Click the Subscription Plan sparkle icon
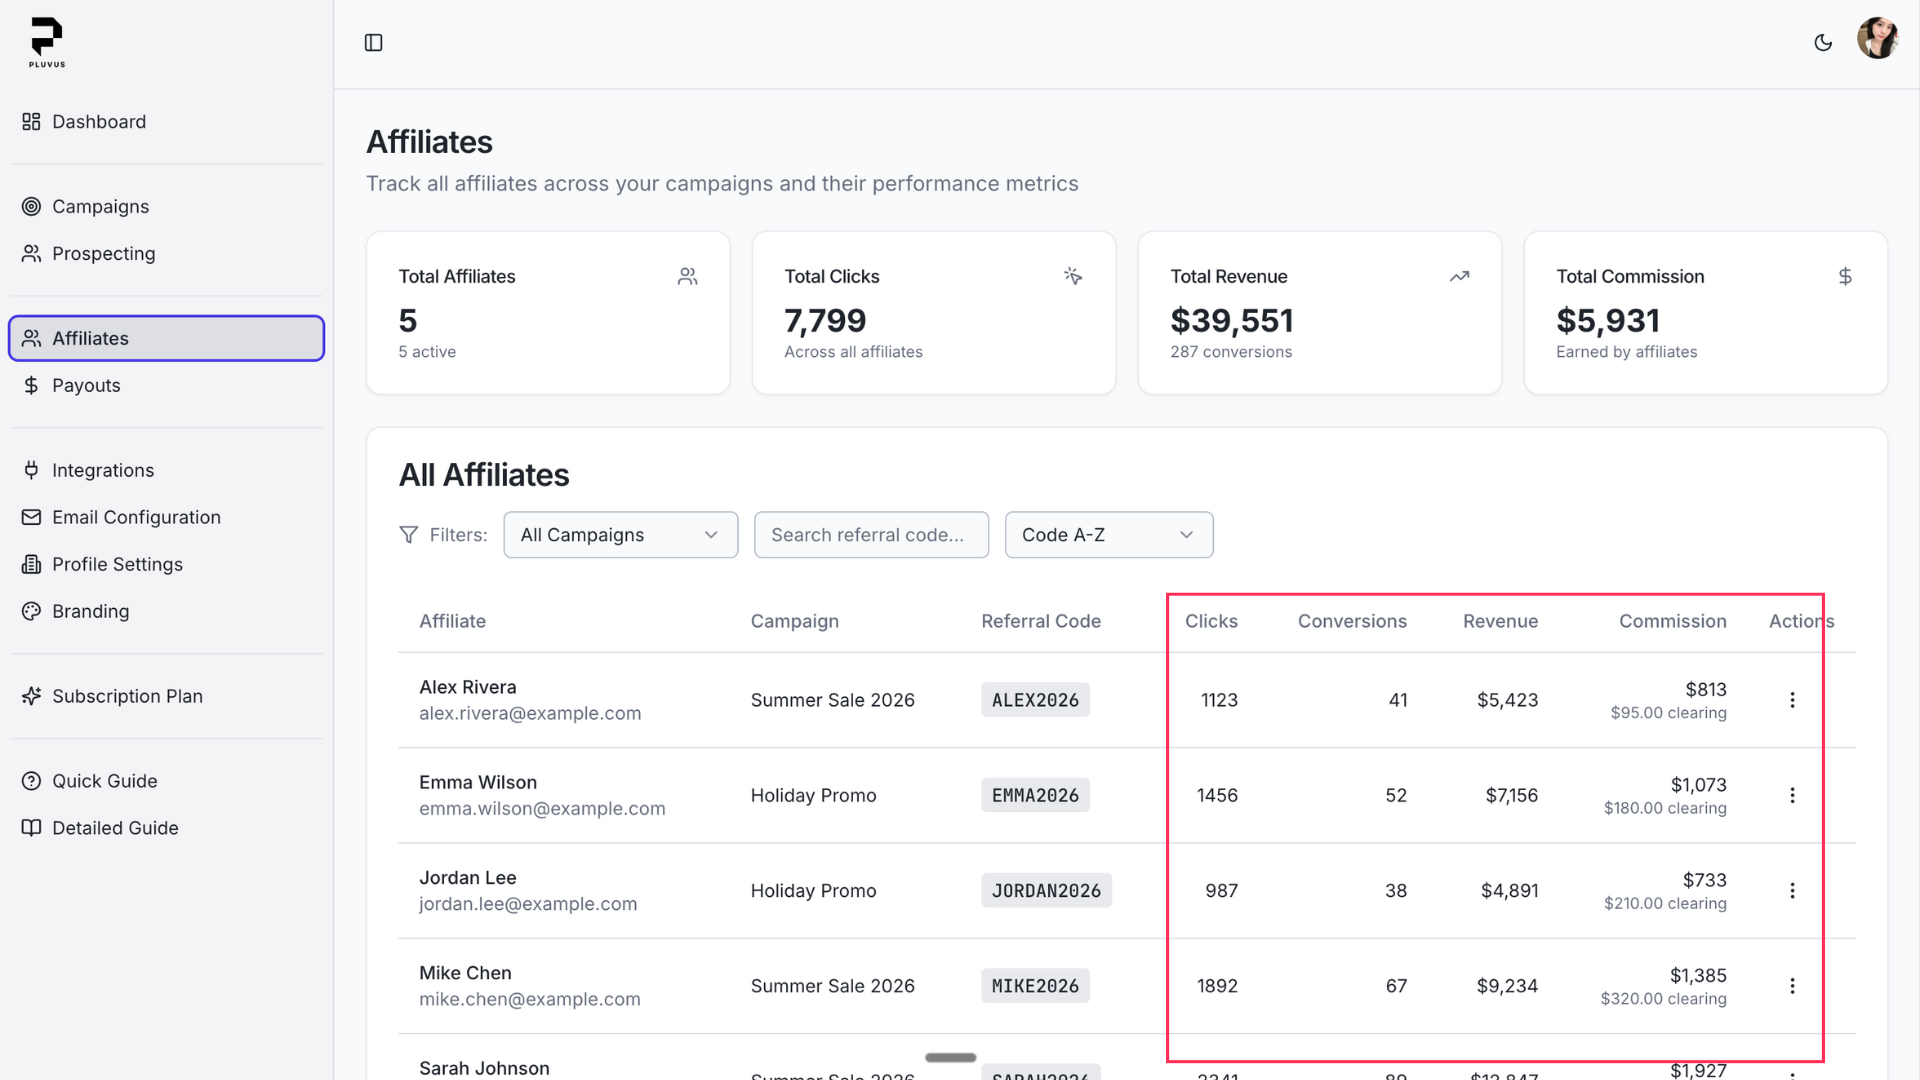1920x1080 pixels. [32, 697]
